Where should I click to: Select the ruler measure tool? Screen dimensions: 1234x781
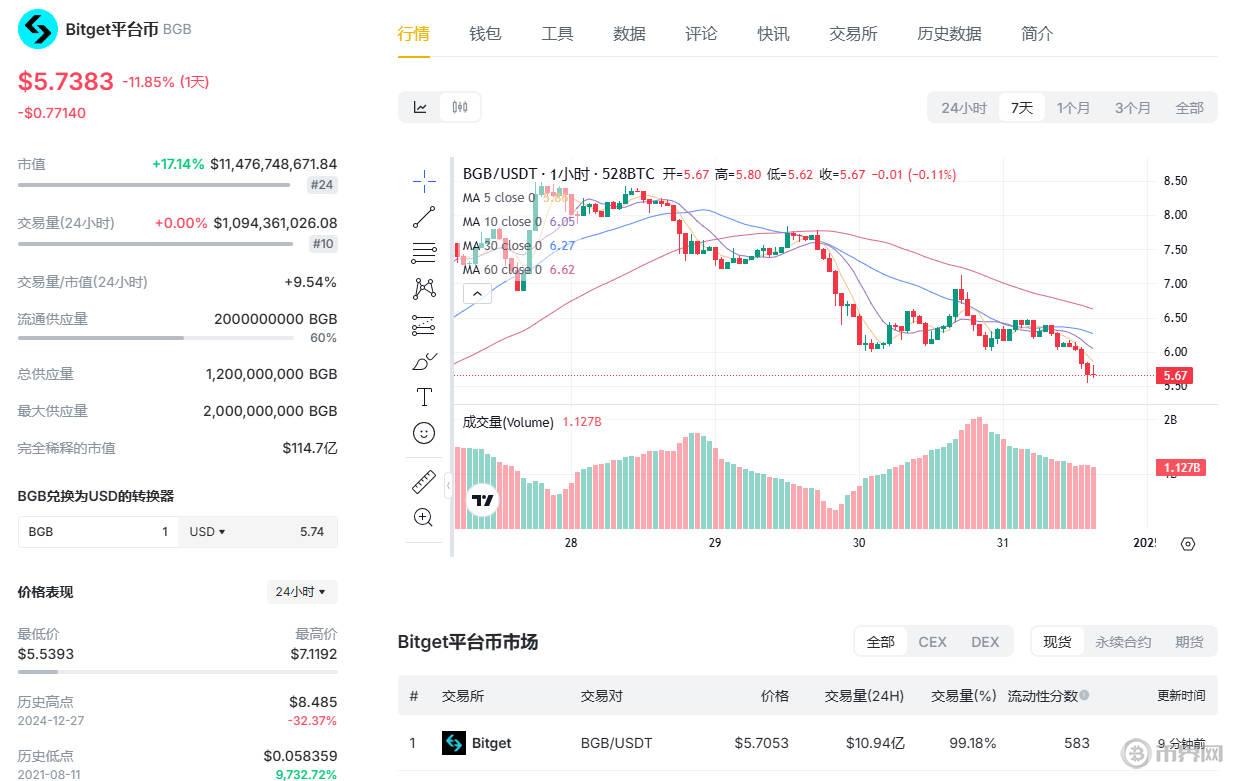click(x=424, y=482)
